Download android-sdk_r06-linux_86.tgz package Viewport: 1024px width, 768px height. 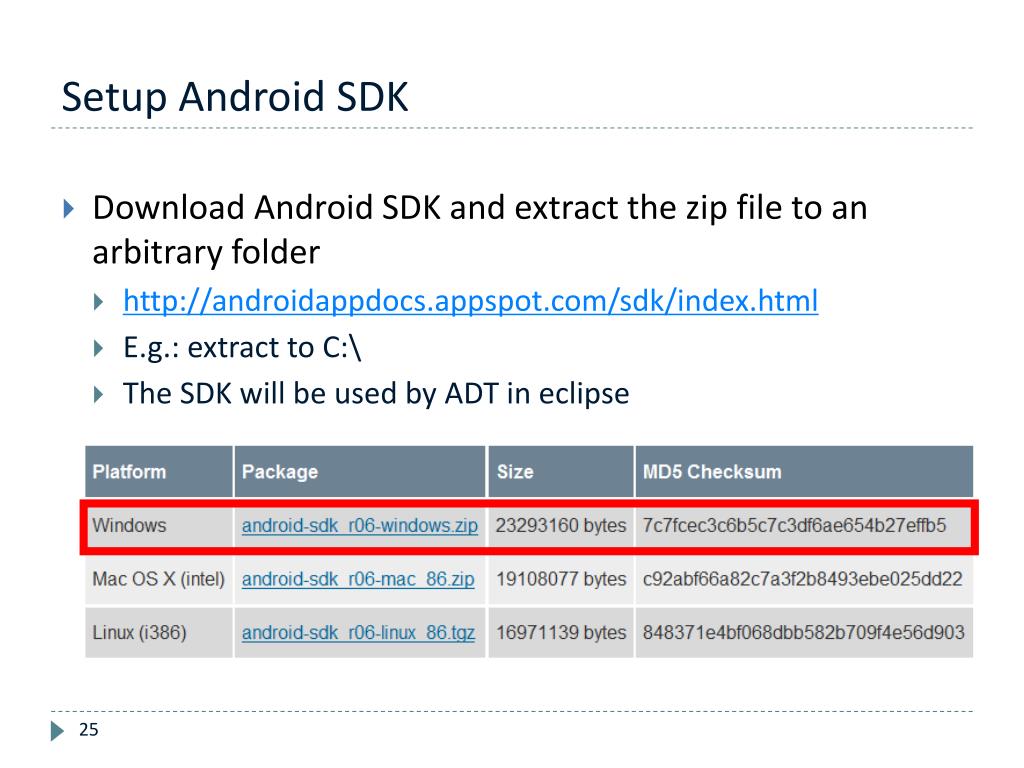tap(358, 633)
